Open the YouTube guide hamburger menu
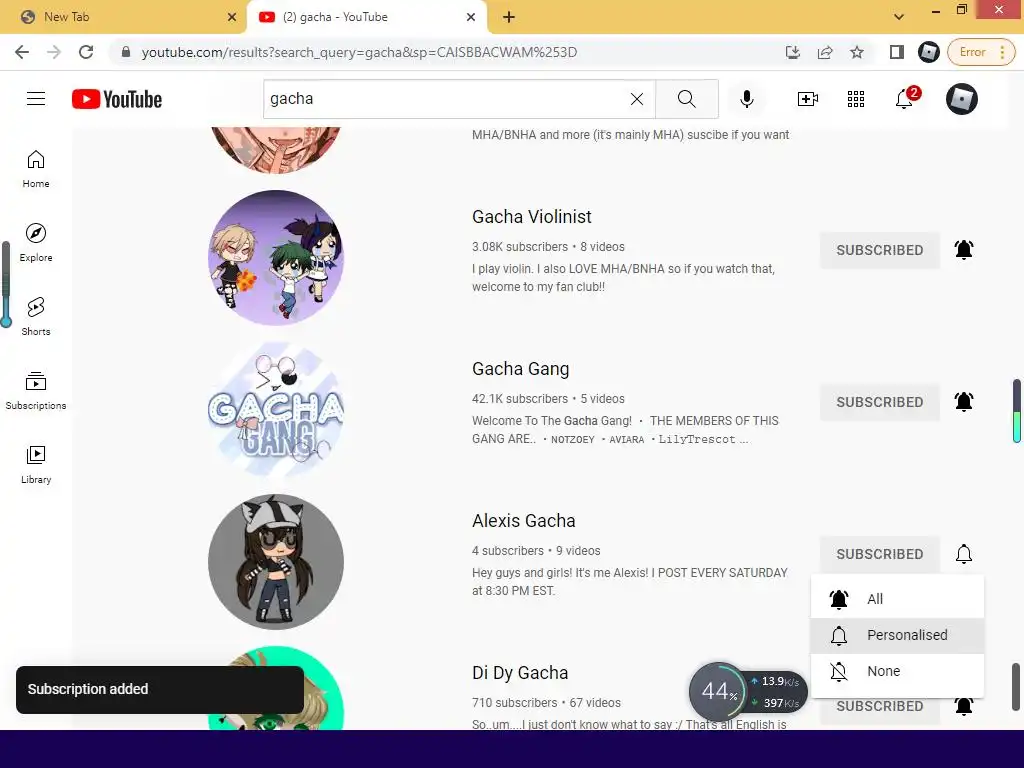The width and height of the screenshot is (1024, 768). (x=36, y=99)
